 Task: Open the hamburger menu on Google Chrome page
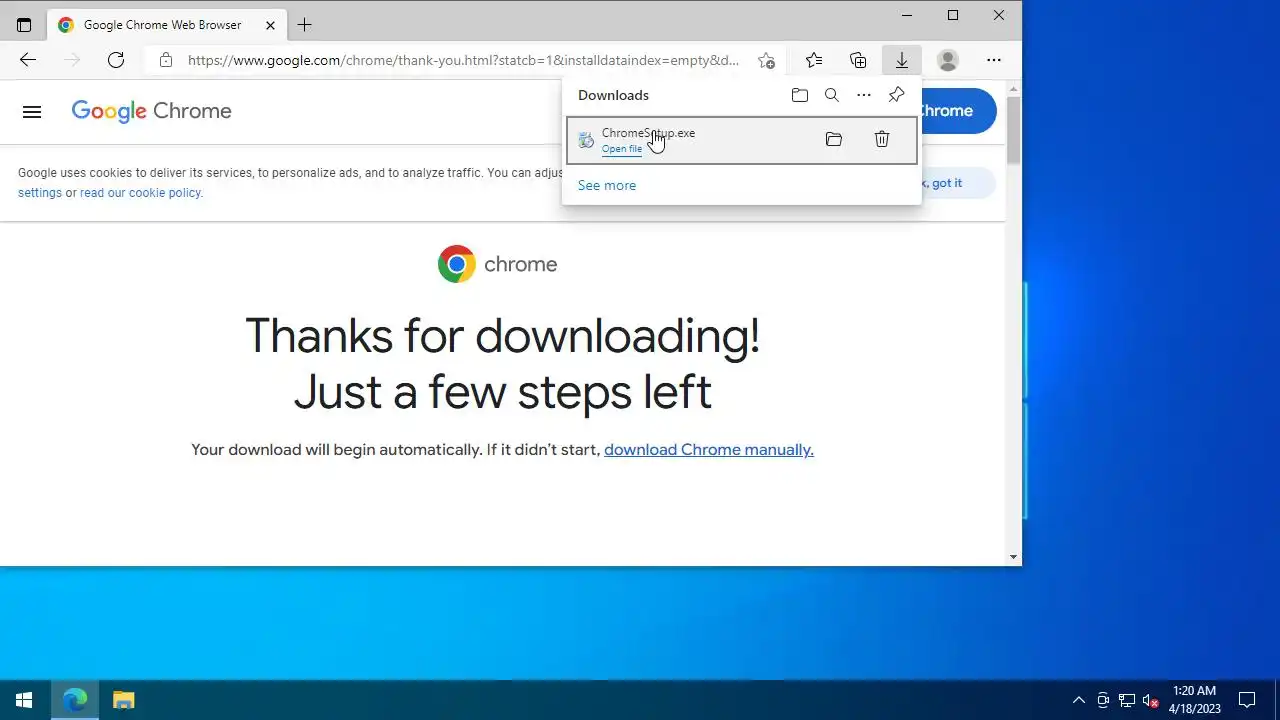(x=32, y=111)
